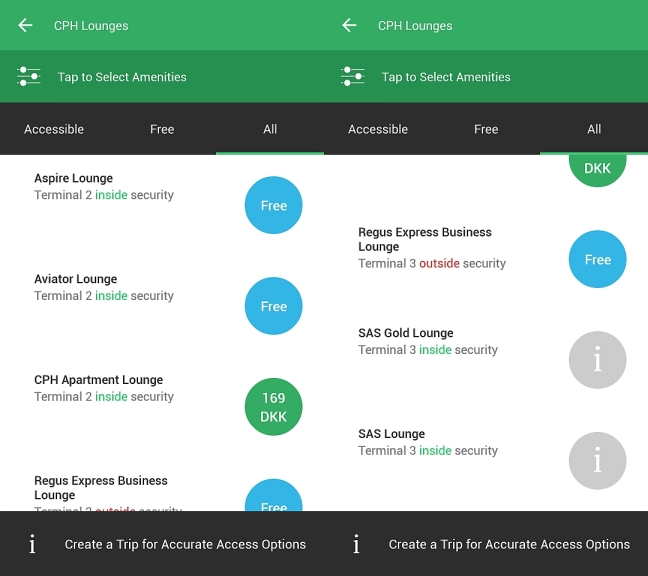Screen dimensions: 648x576
Task: Open amenities filter icon in left panel
Action: pos(29,77)
